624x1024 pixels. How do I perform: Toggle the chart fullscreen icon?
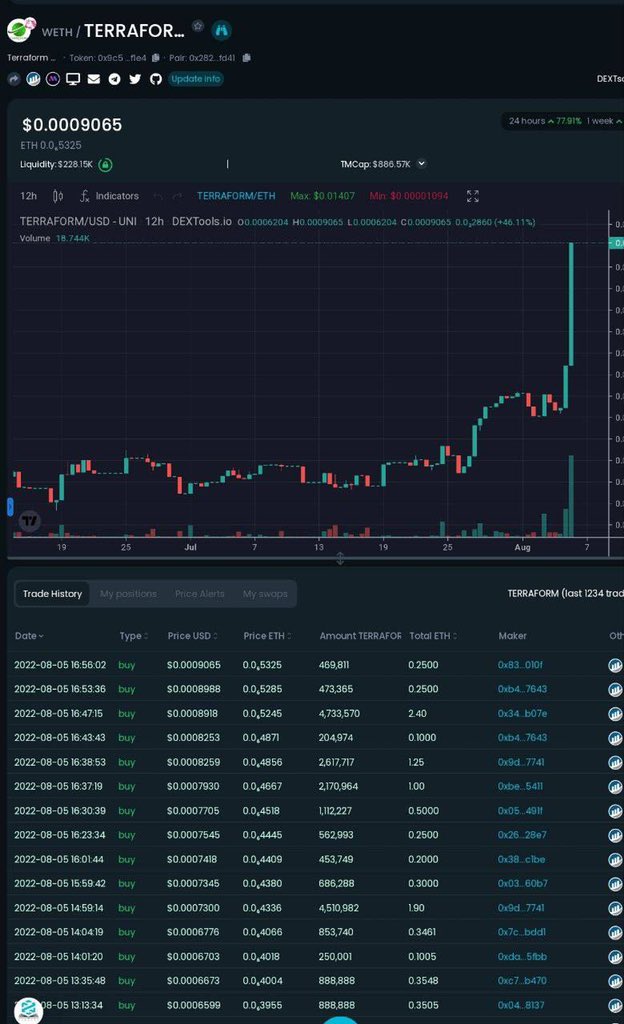[473, 196]
